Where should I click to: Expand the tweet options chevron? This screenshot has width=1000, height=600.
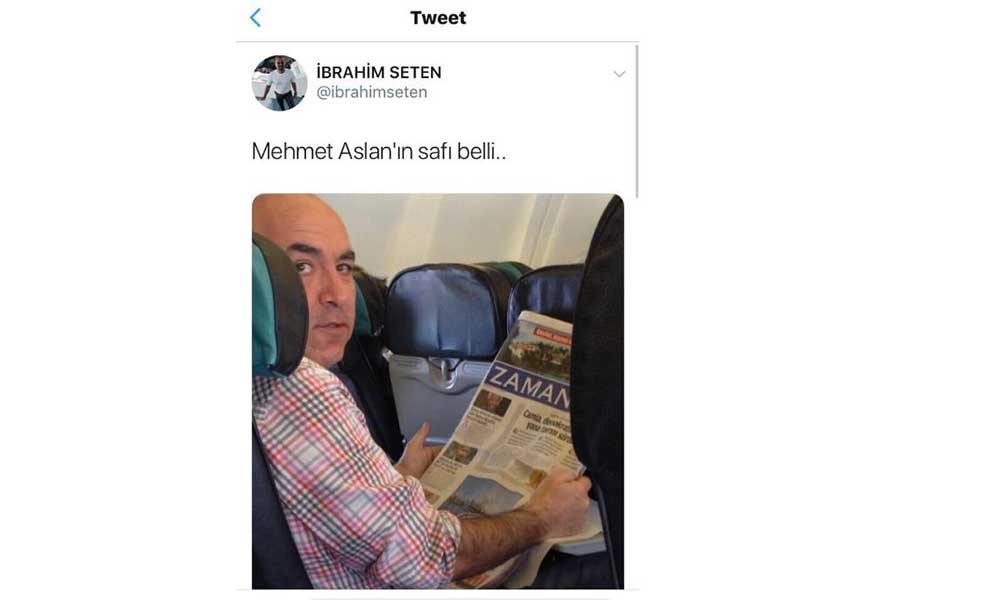point(619,74)
